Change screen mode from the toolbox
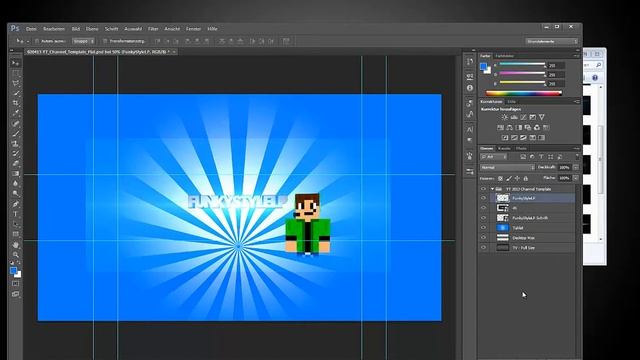 pyautogui.click(x=16, y=293)
